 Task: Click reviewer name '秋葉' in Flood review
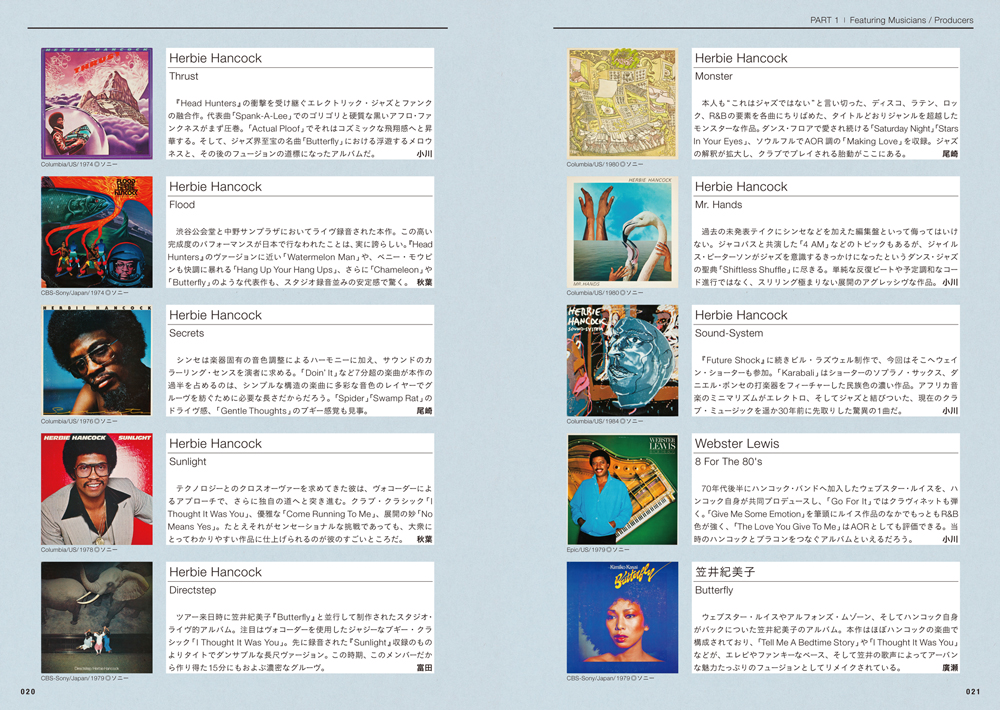pos(425,282)
